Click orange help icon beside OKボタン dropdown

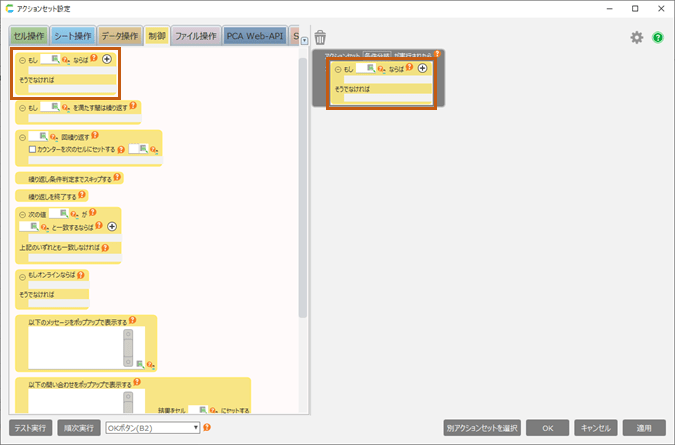[207, 428]
